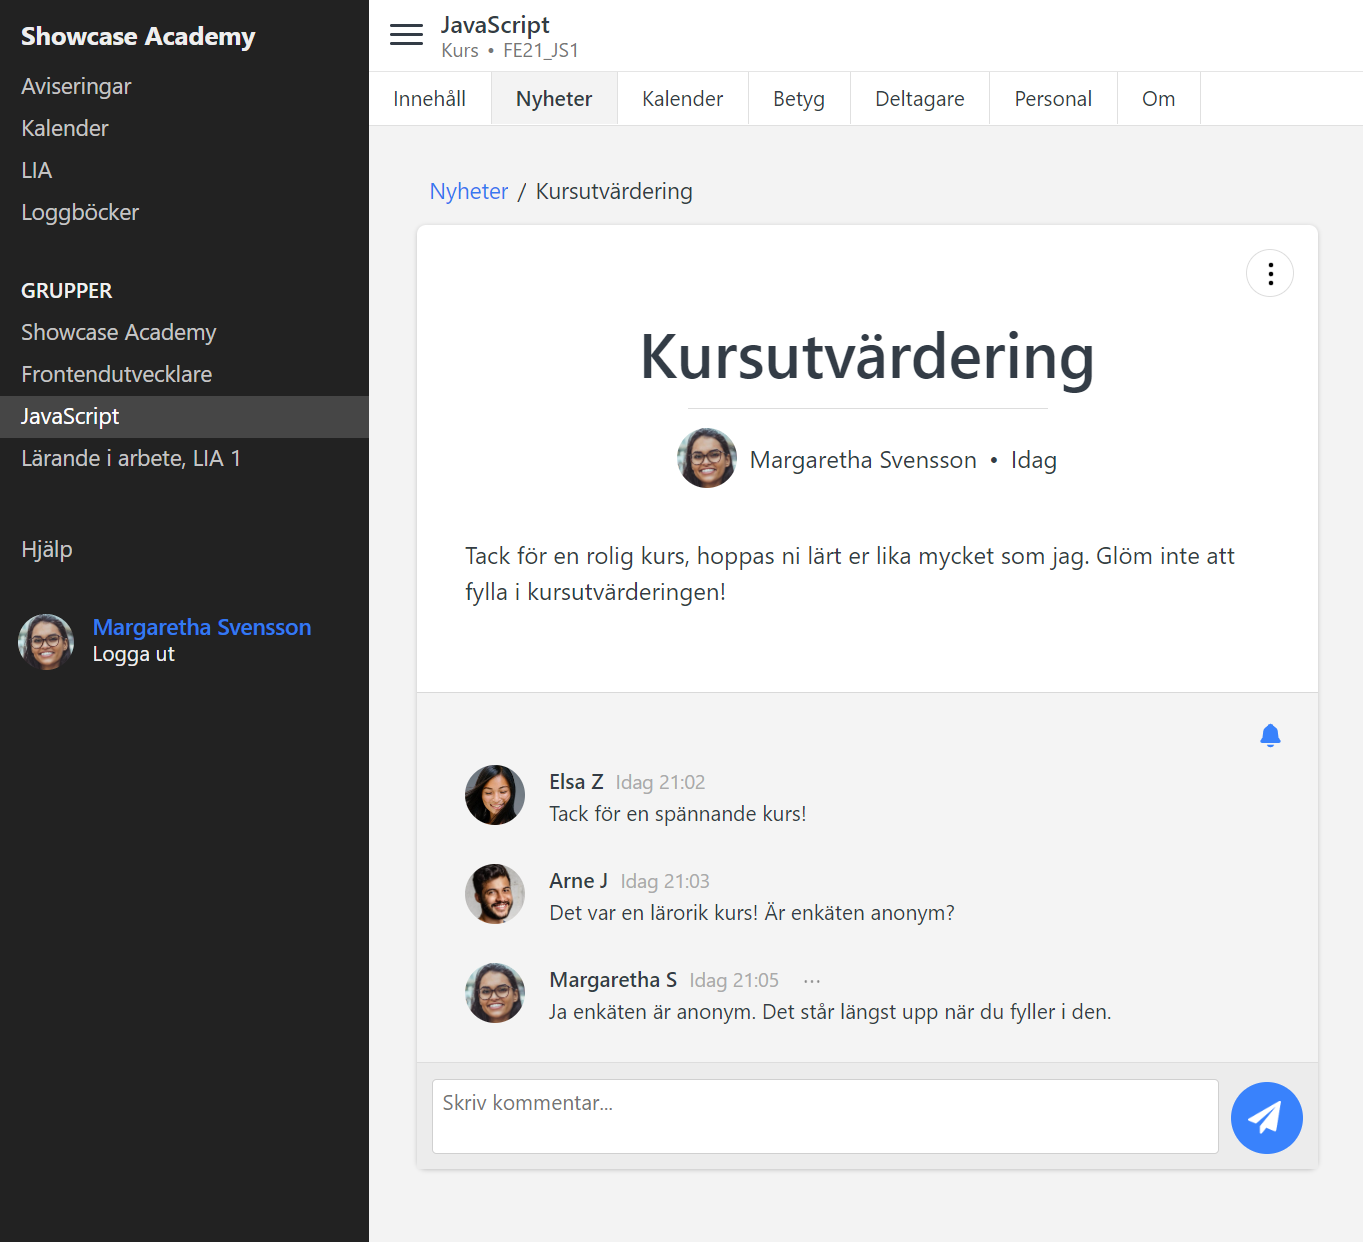The width and height of the screenshot is (1363, 1242).
Task: Click Arne J's comment avatar
Action: [495, 894]
